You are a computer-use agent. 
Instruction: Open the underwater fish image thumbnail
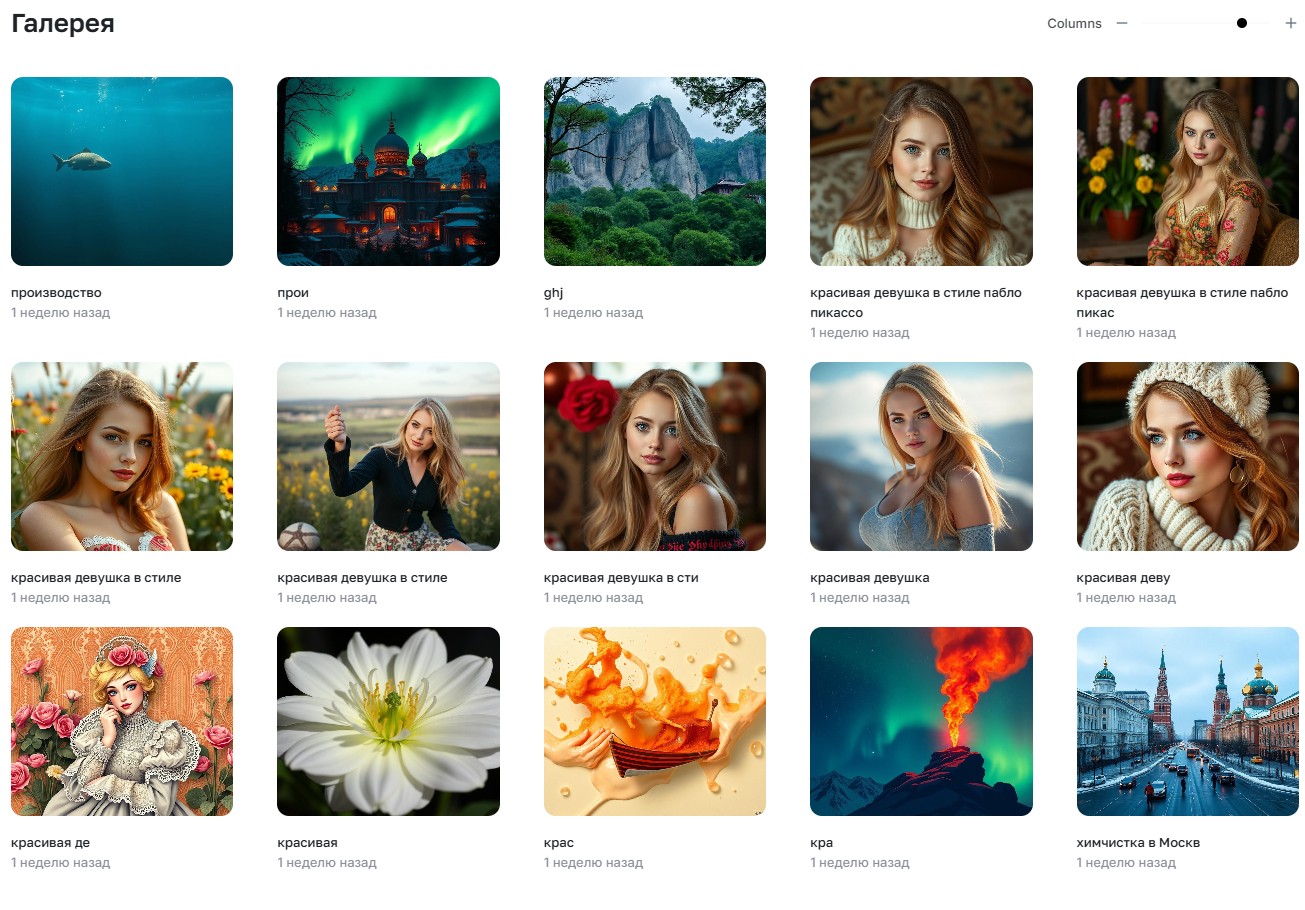click(122, 171)
